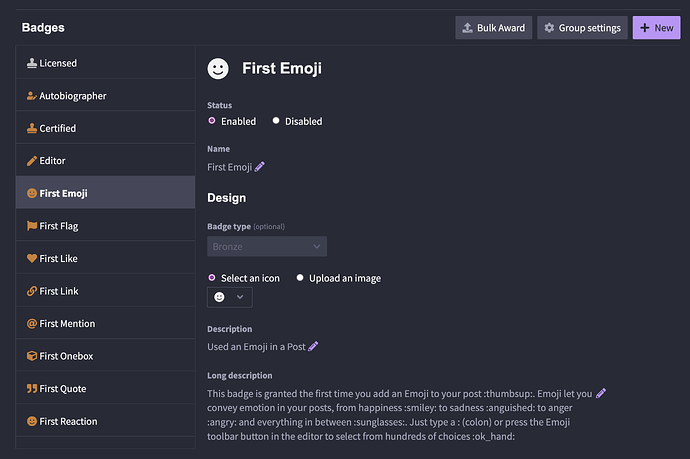Choose the Upload an image radio option
The width and height of the screenshot is (690, 459).
(300, 278)
